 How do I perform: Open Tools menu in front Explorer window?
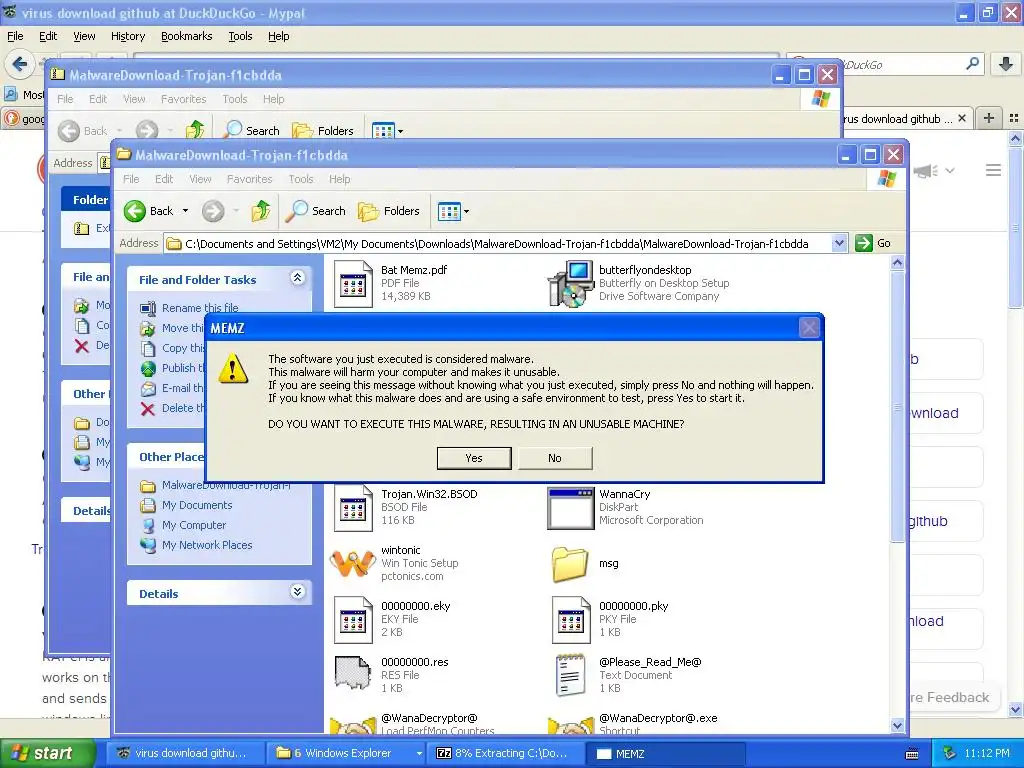301,179
